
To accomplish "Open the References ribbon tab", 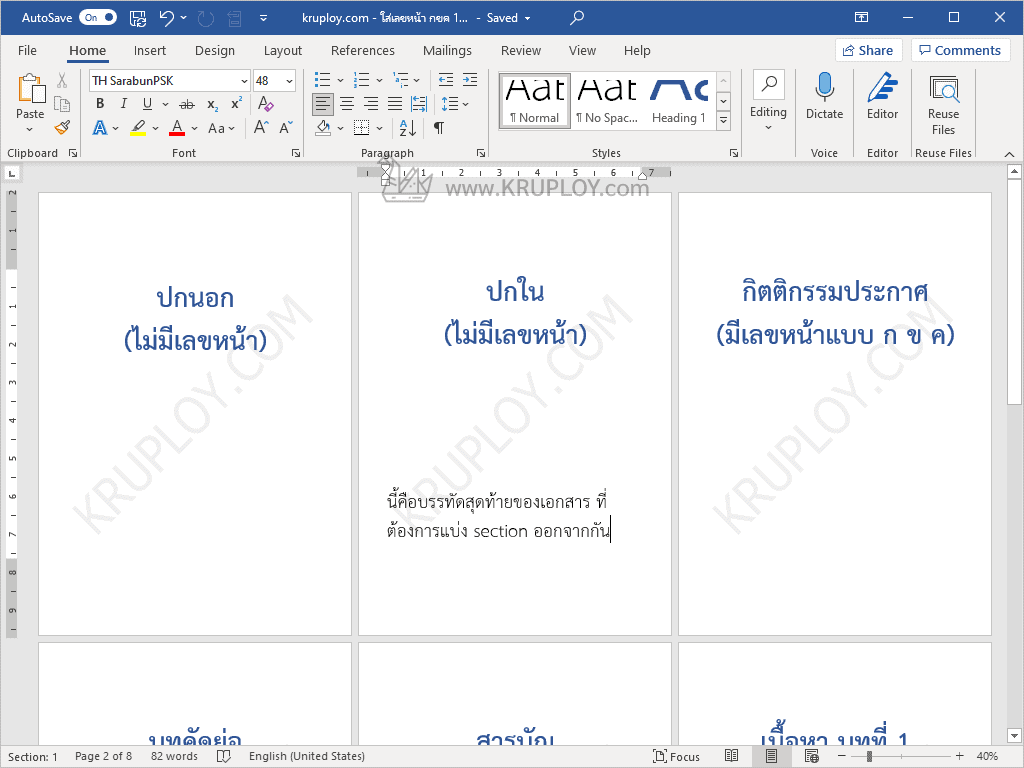I will 362,51.
